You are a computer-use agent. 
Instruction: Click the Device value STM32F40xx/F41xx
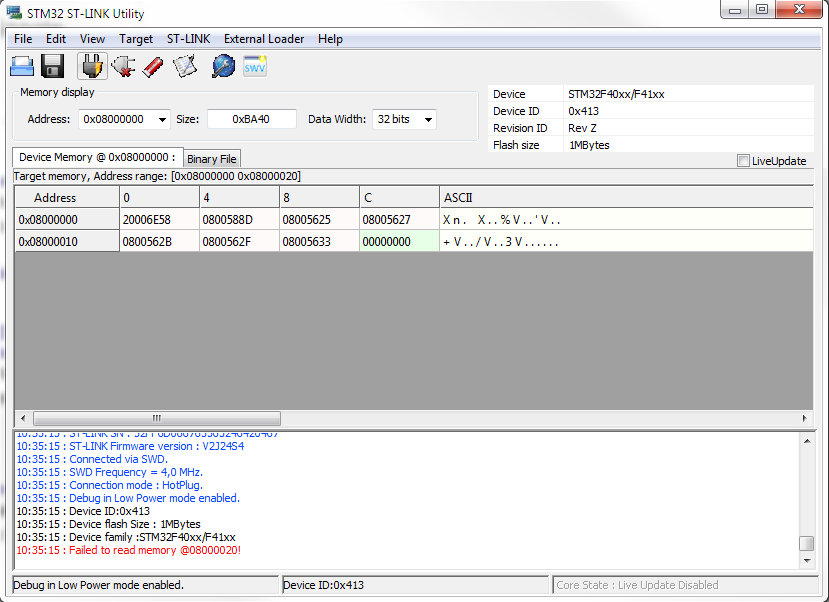pos(616,94)
